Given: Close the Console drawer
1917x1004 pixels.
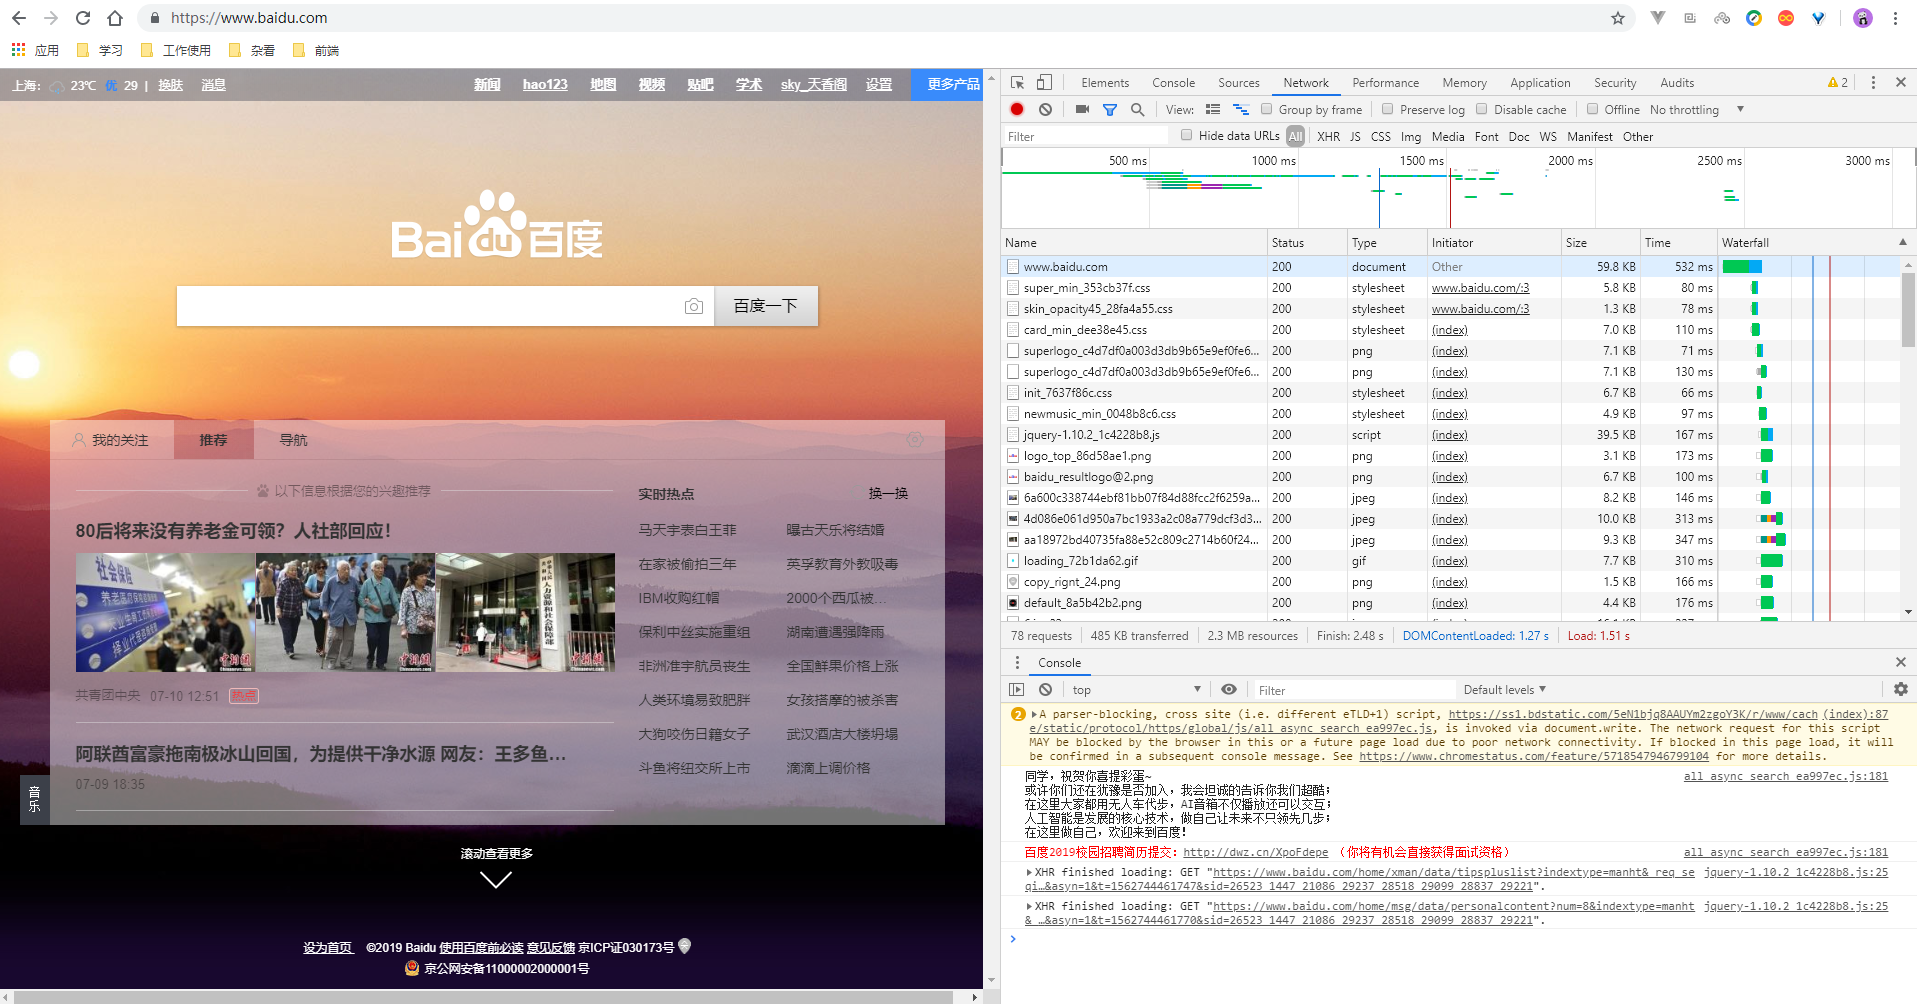Looking at the screenshot, I should (1901, 662).
